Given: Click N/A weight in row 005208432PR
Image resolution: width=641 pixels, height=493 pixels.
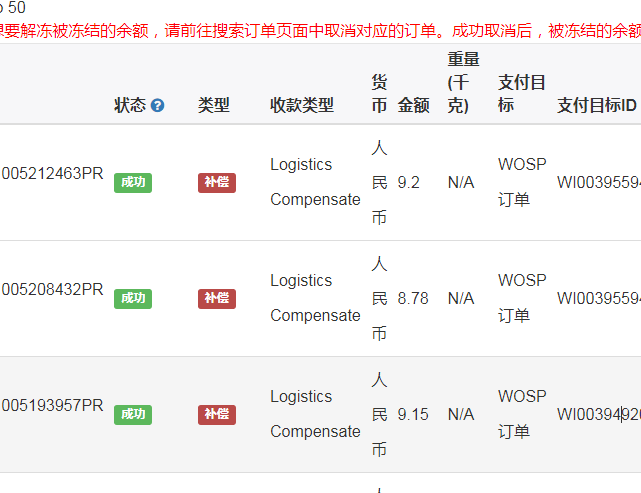Looking at the screenshot, I should coord(461,299).
